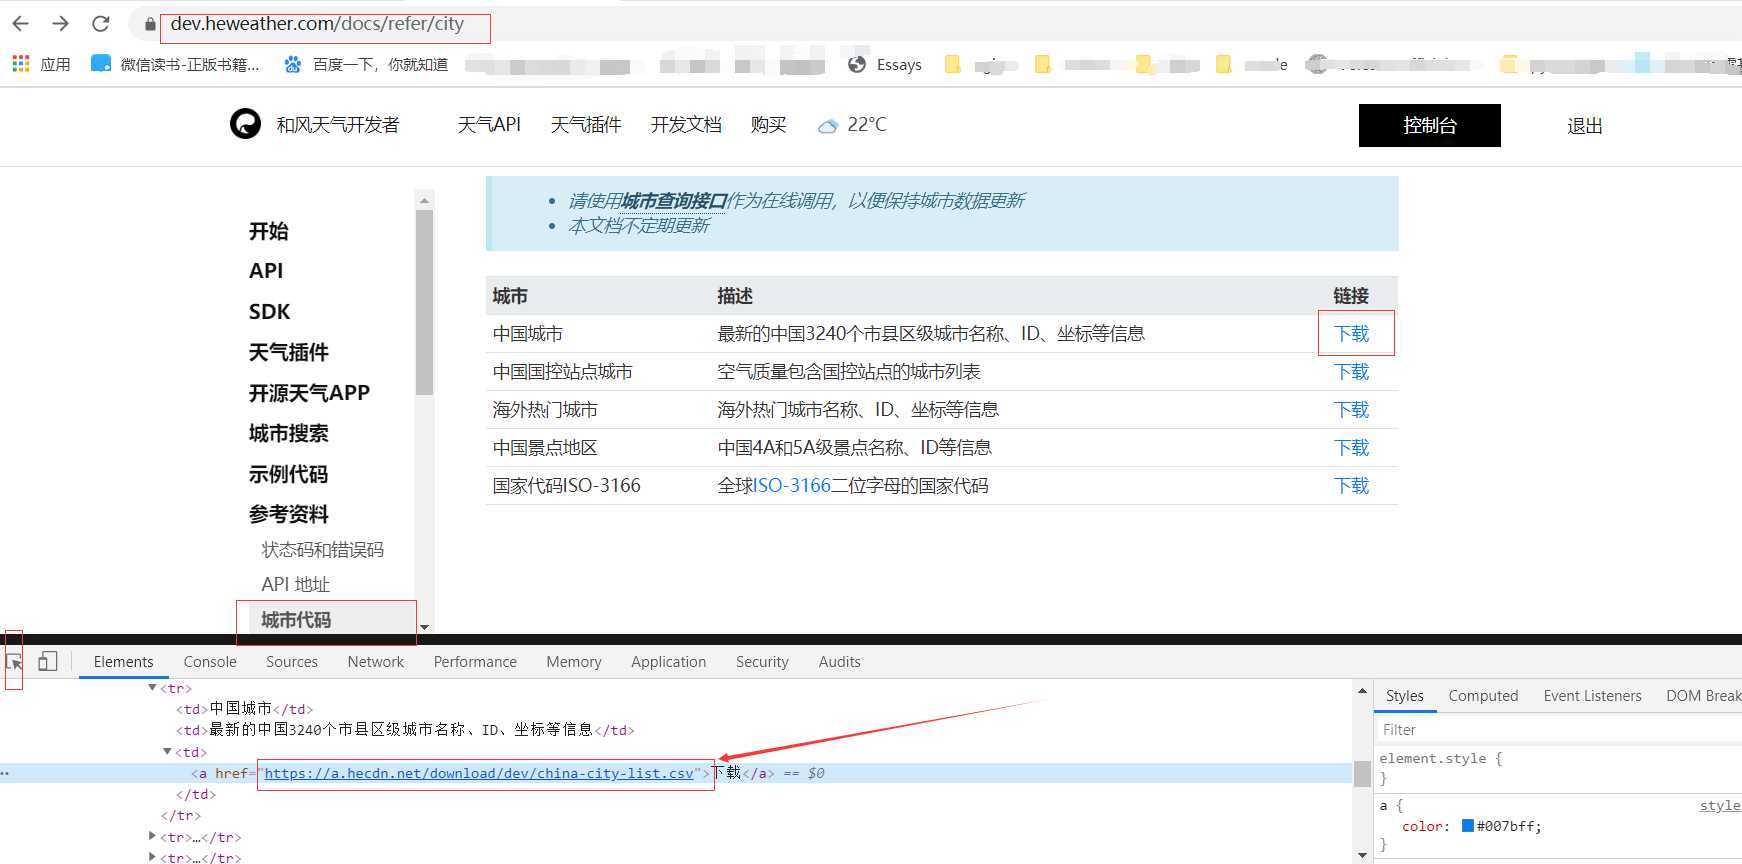The image size is (1742, 864).
Task: Open the Computed pane tab
Action: click(1483, 696)
